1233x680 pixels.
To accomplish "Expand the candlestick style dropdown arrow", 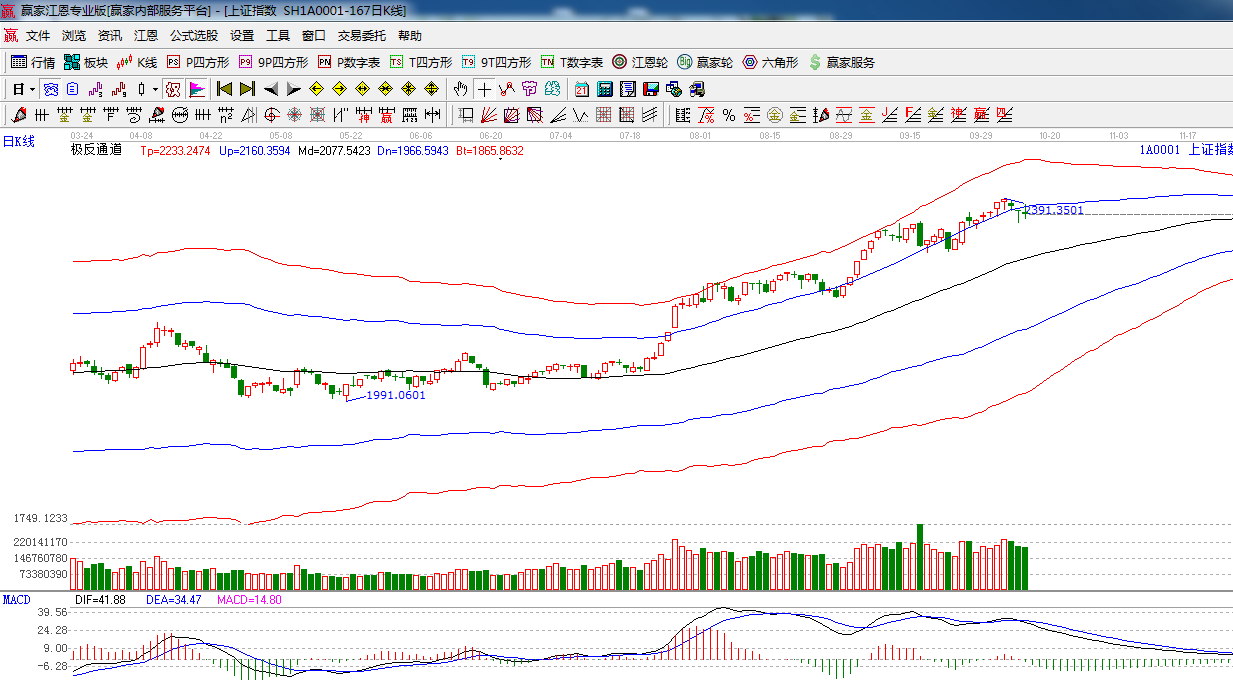I will coord(155,89).
